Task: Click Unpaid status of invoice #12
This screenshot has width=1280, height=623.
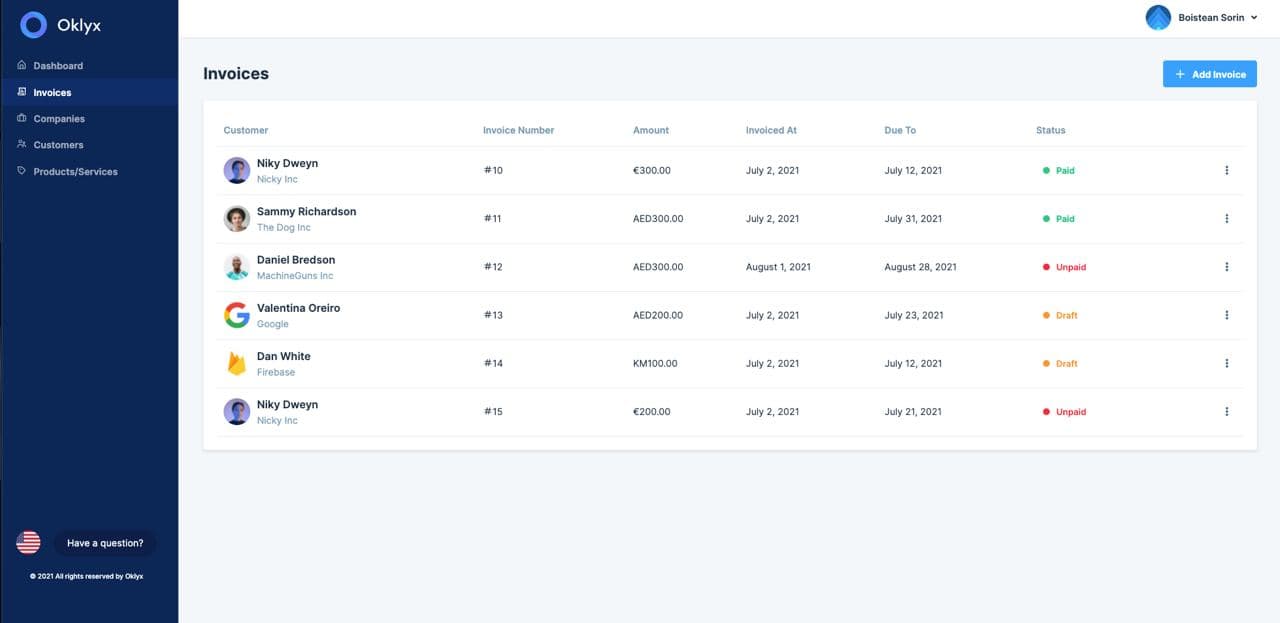Action: 1064,267
